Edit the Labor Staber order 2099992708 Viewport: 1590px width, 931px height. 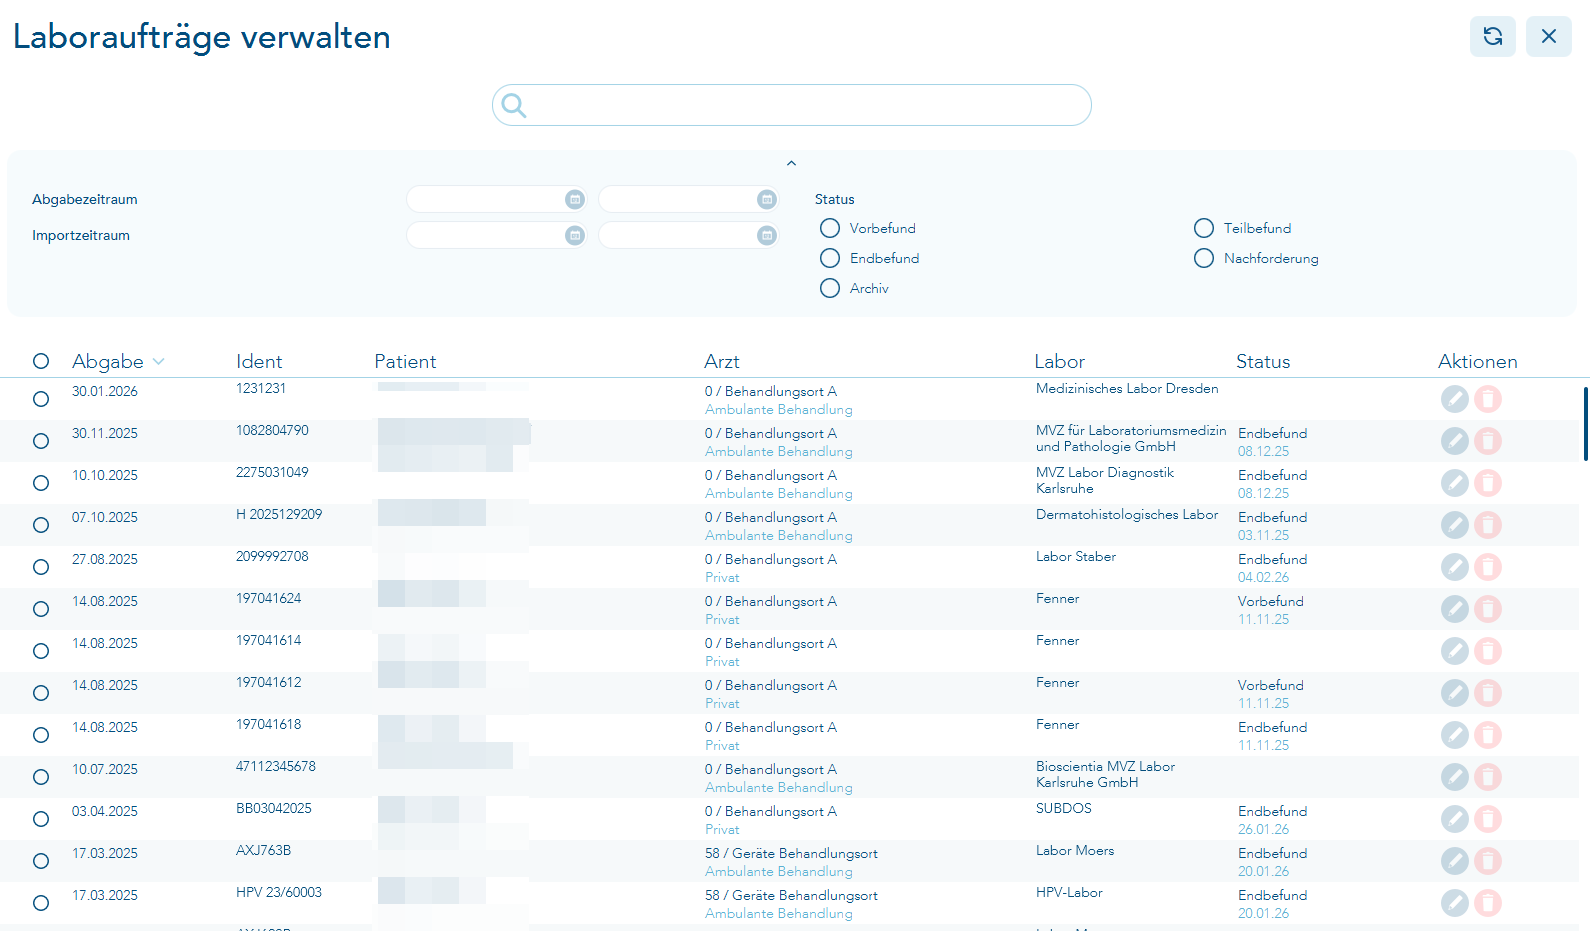1454,567
